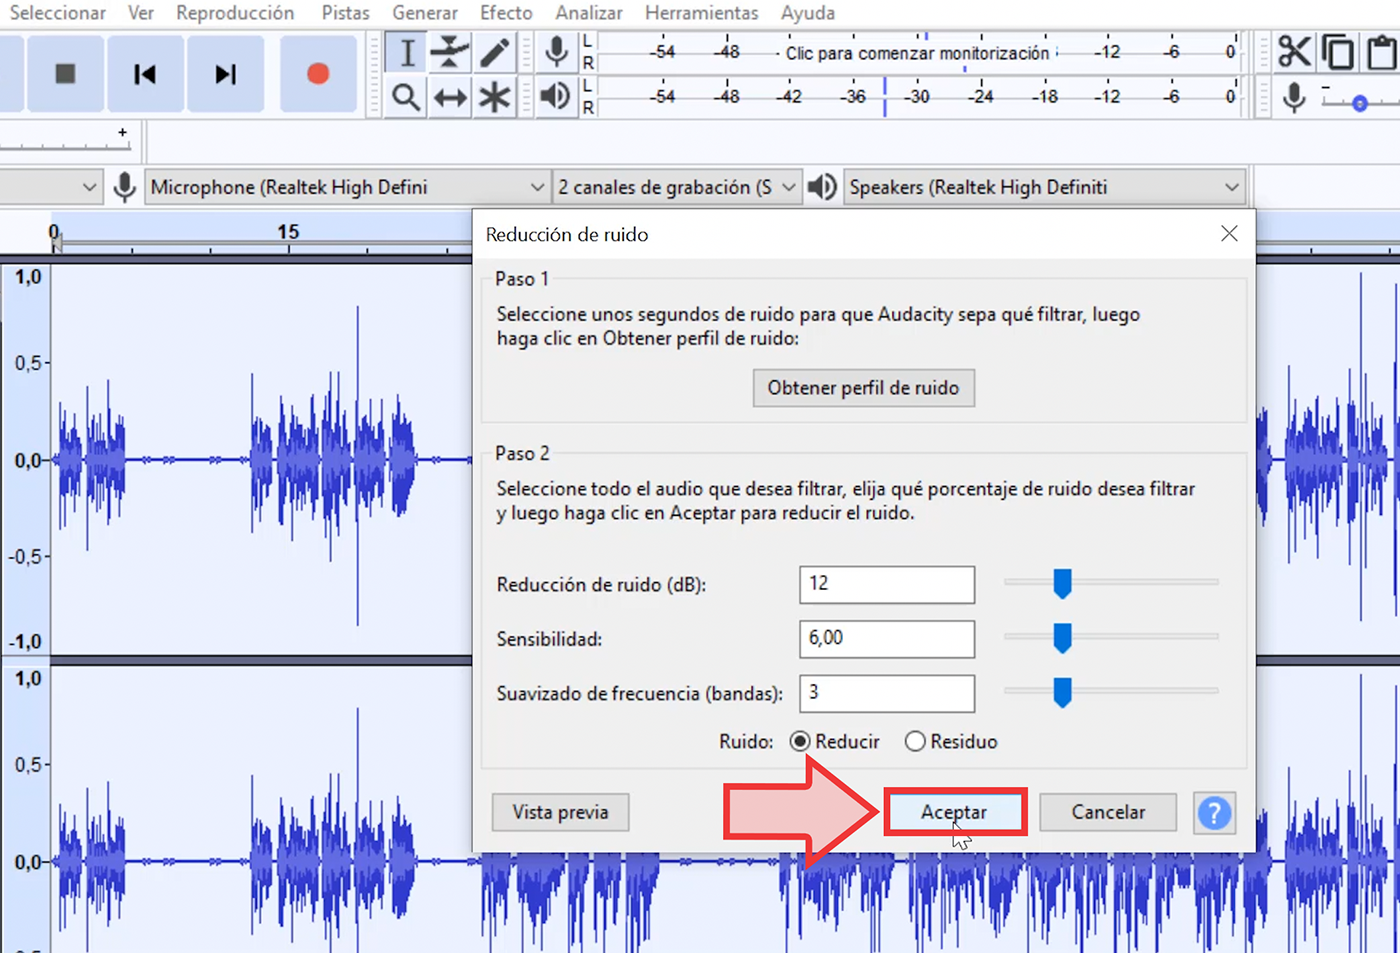Screen dimensions: 1400x953
Task: Select the Draw pencil tool
Action: pos(494,52)
